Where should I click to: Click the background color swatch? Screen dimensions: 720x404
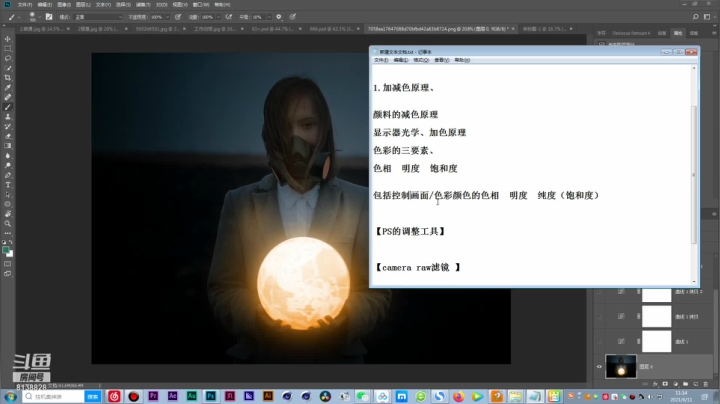click(x=10, y=253)
